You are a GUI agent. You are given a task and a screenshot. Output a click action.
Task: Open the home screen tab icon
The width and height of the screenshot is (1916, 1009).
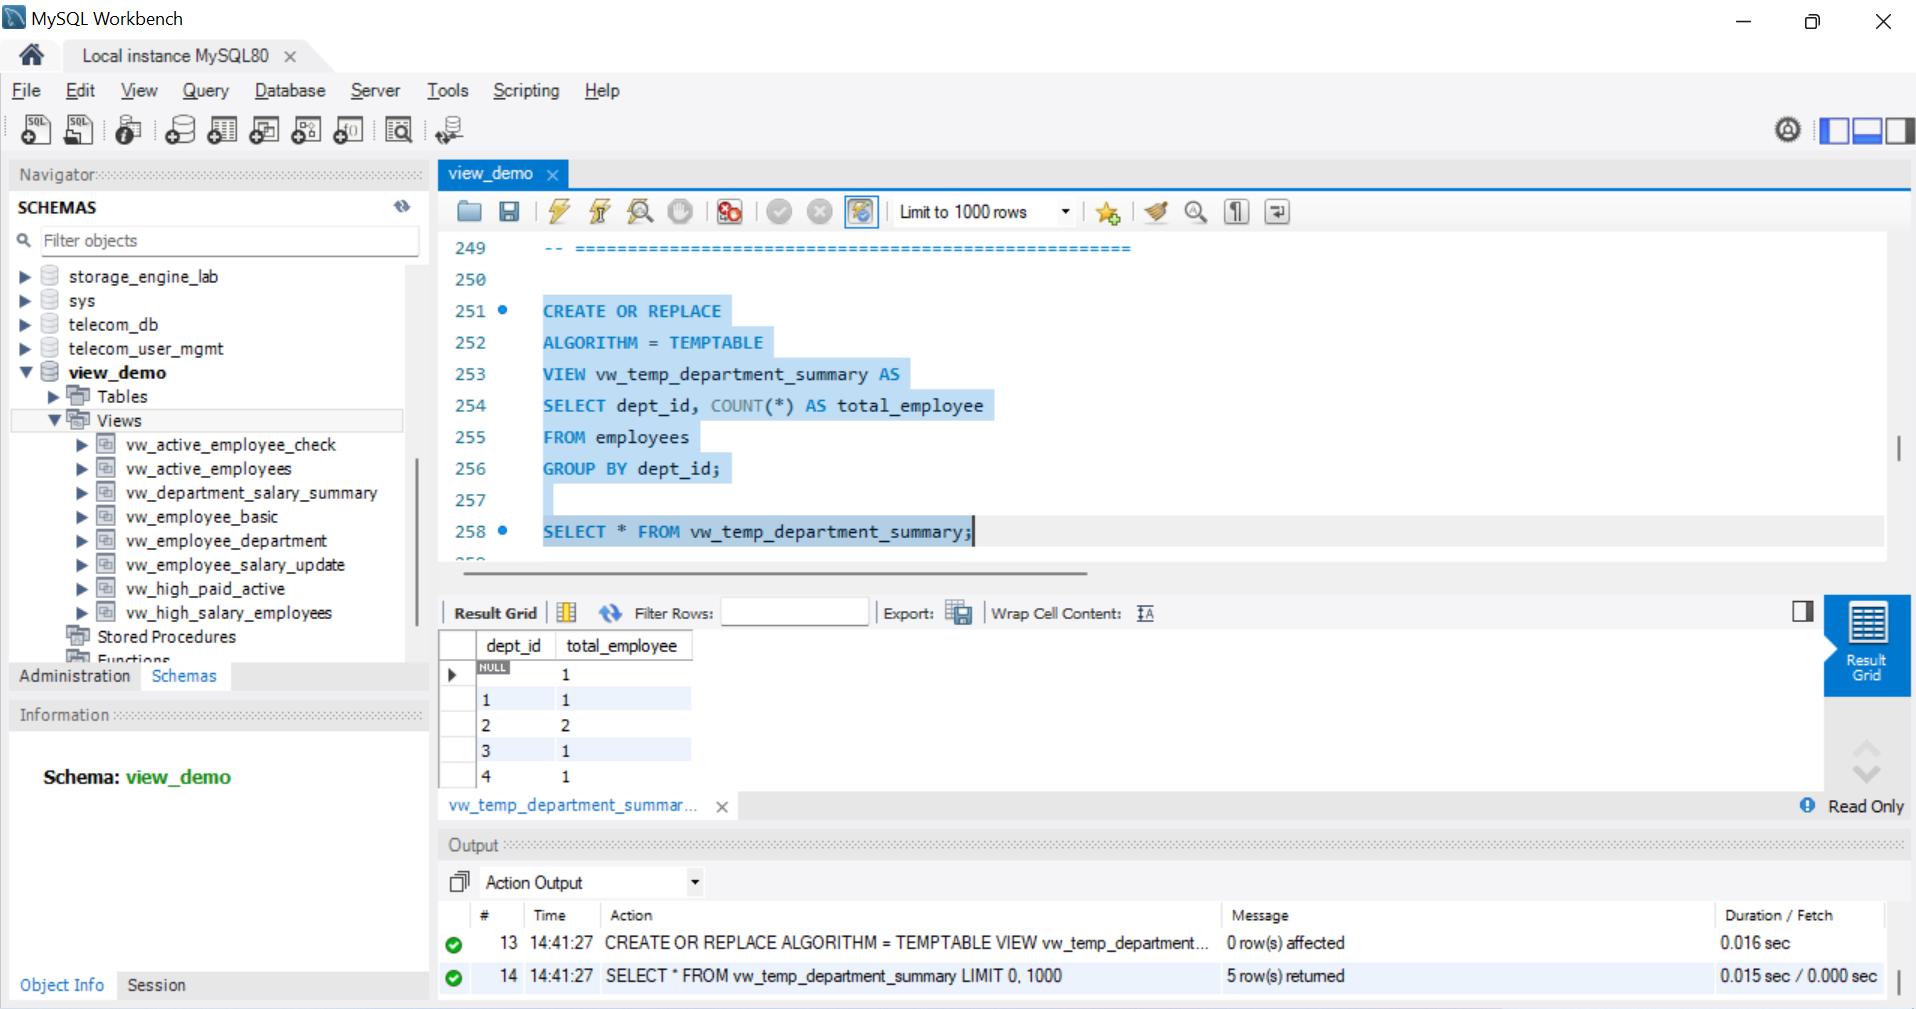(31, 55)
